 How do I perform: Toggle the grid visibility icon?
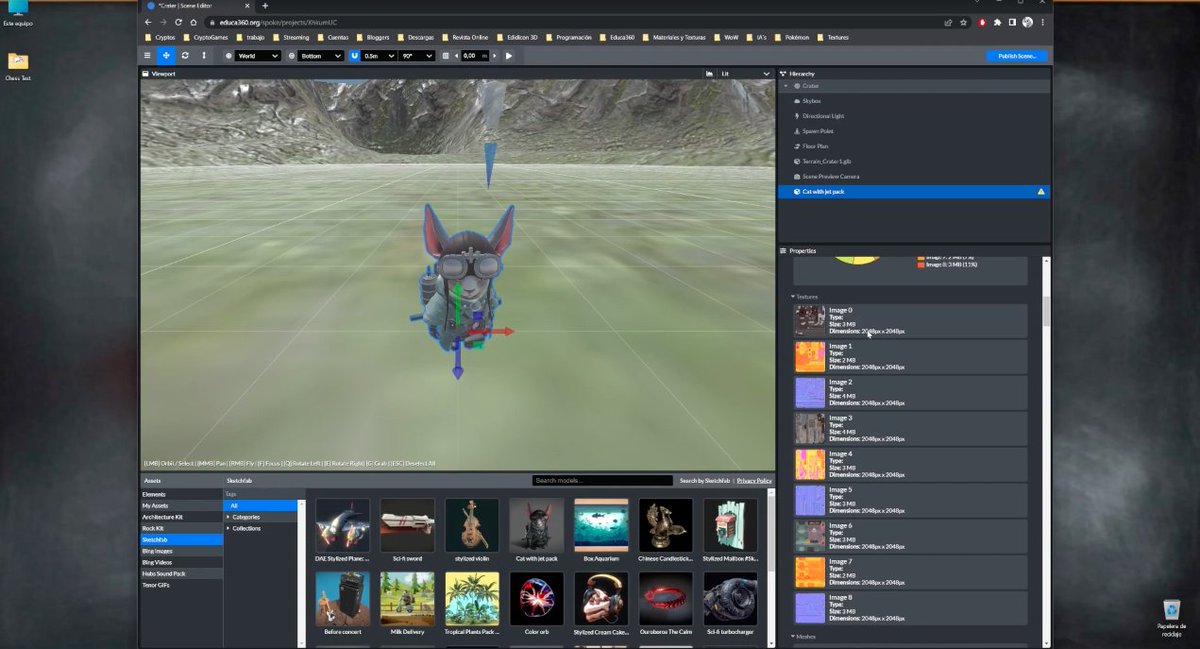coord(446,56)
